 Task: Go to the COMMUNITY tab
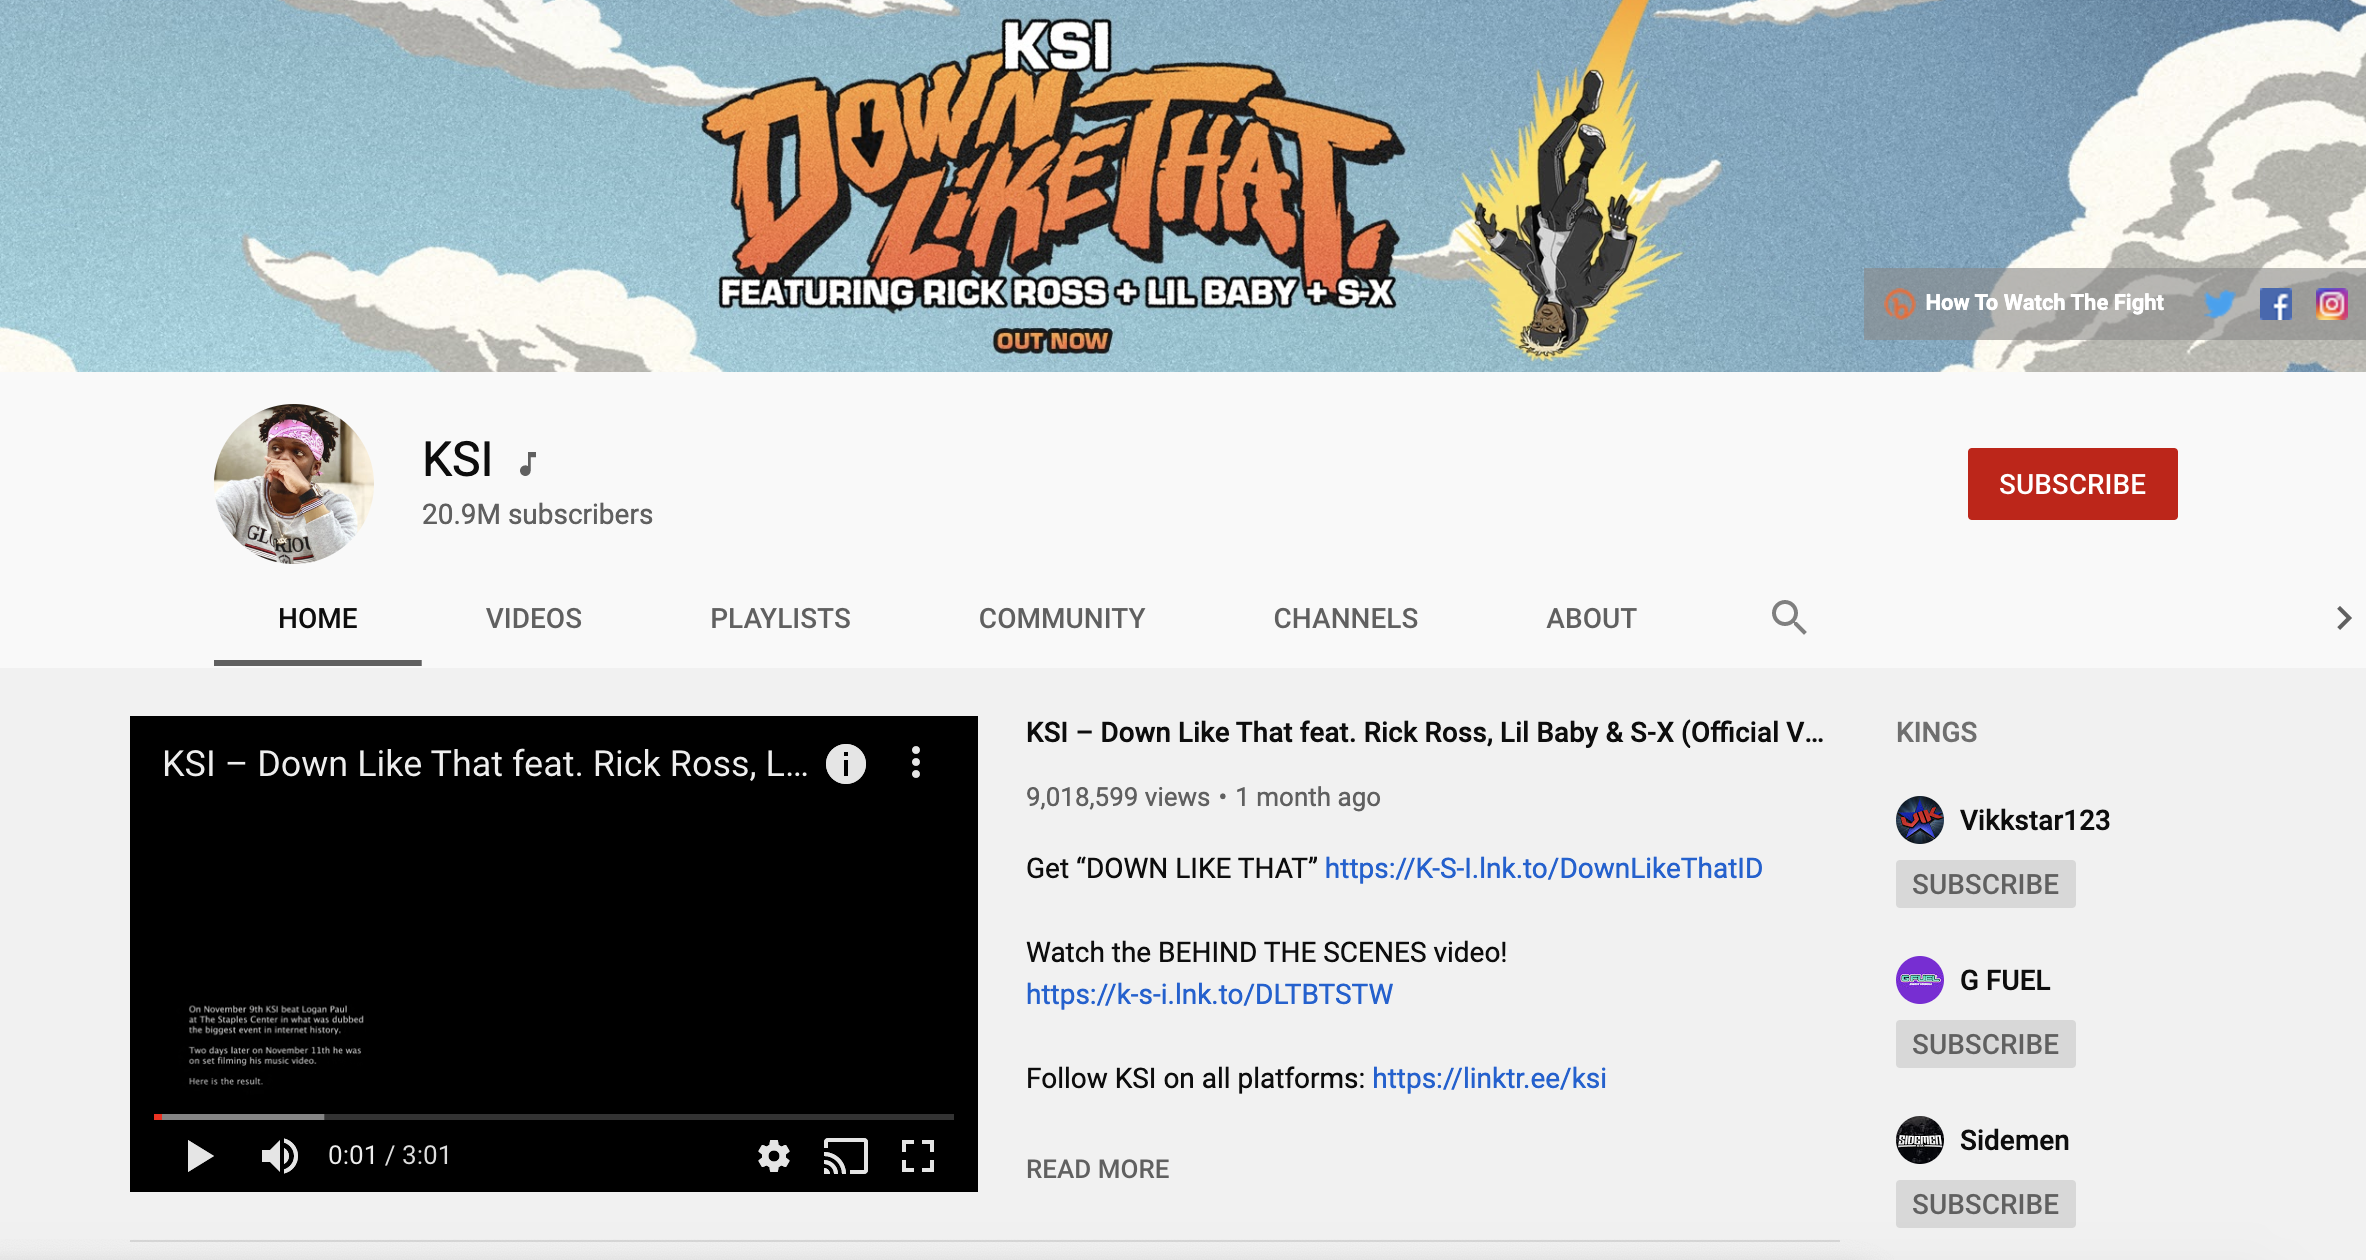click(1062, 618)
